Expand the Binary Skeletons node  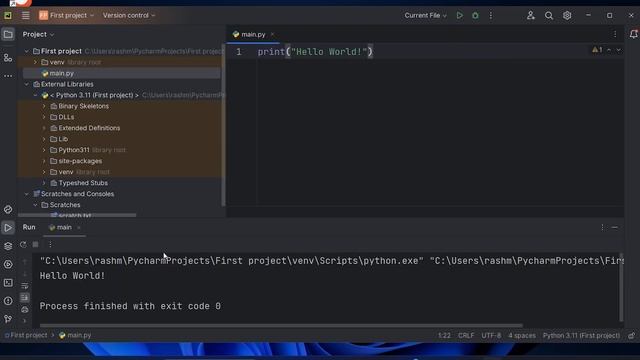click(44, 106)
